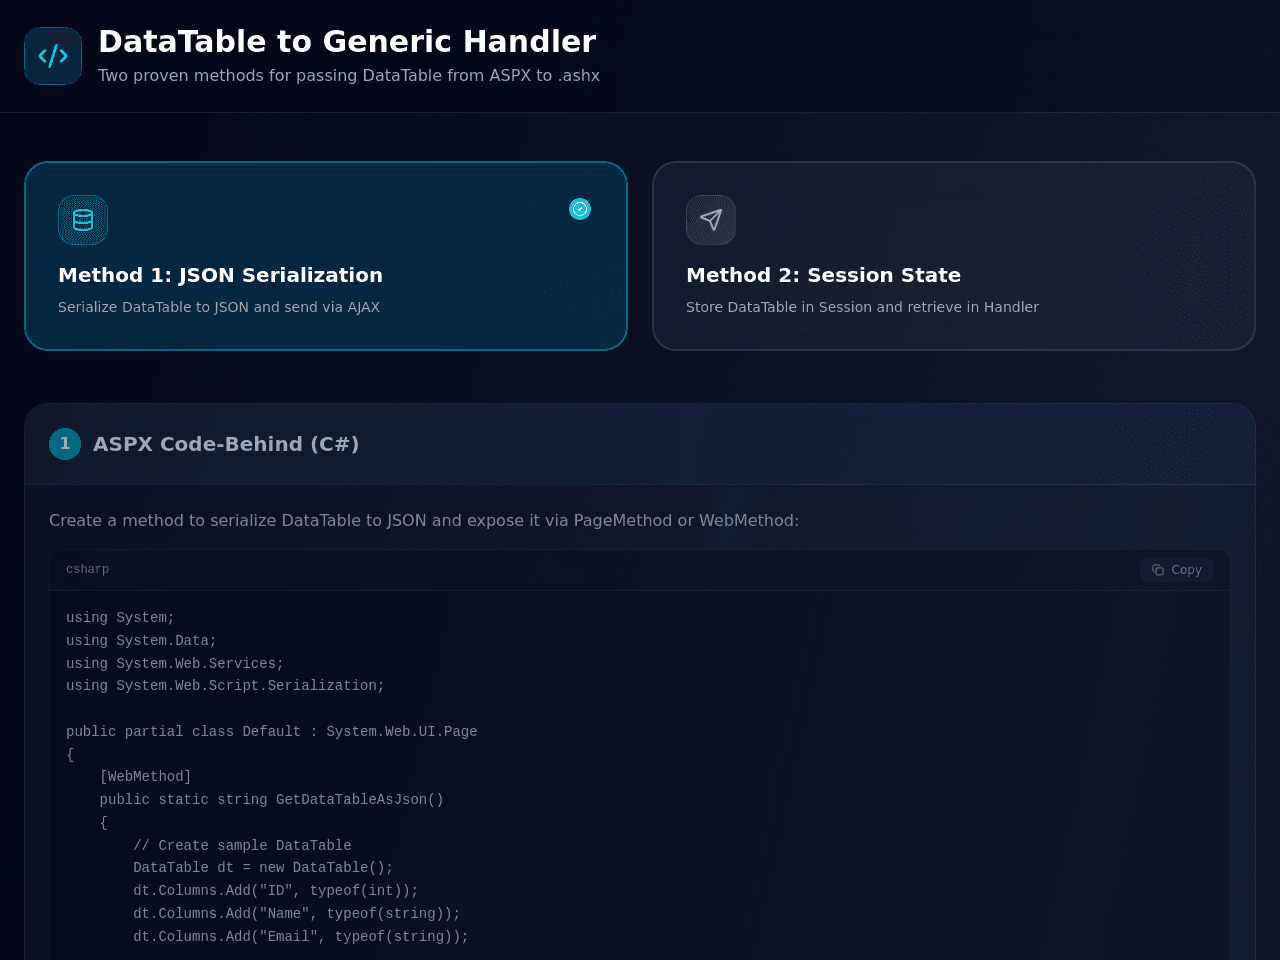Click the [WebMethod] attribute line
The width and height of the screenshot is (1280, 960).
145,777
